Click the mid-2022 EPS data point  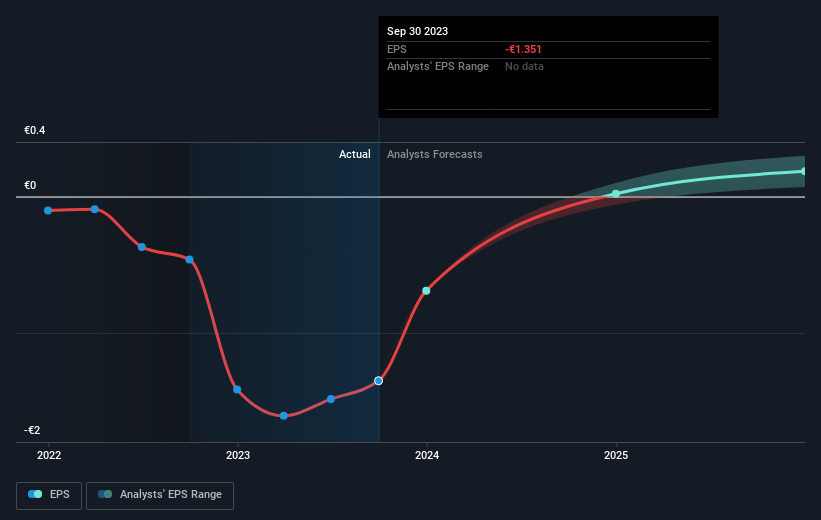[x=142, y=247]
